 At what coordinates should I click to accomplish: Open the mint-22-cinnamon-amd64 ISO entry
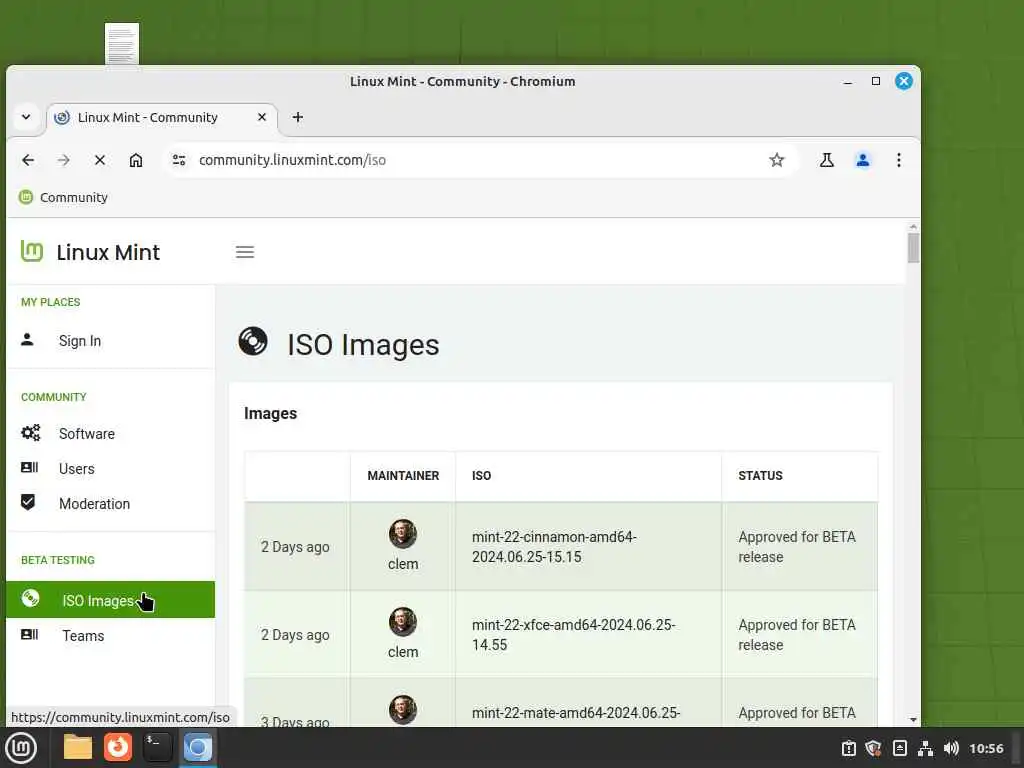[x=554, y=547]
